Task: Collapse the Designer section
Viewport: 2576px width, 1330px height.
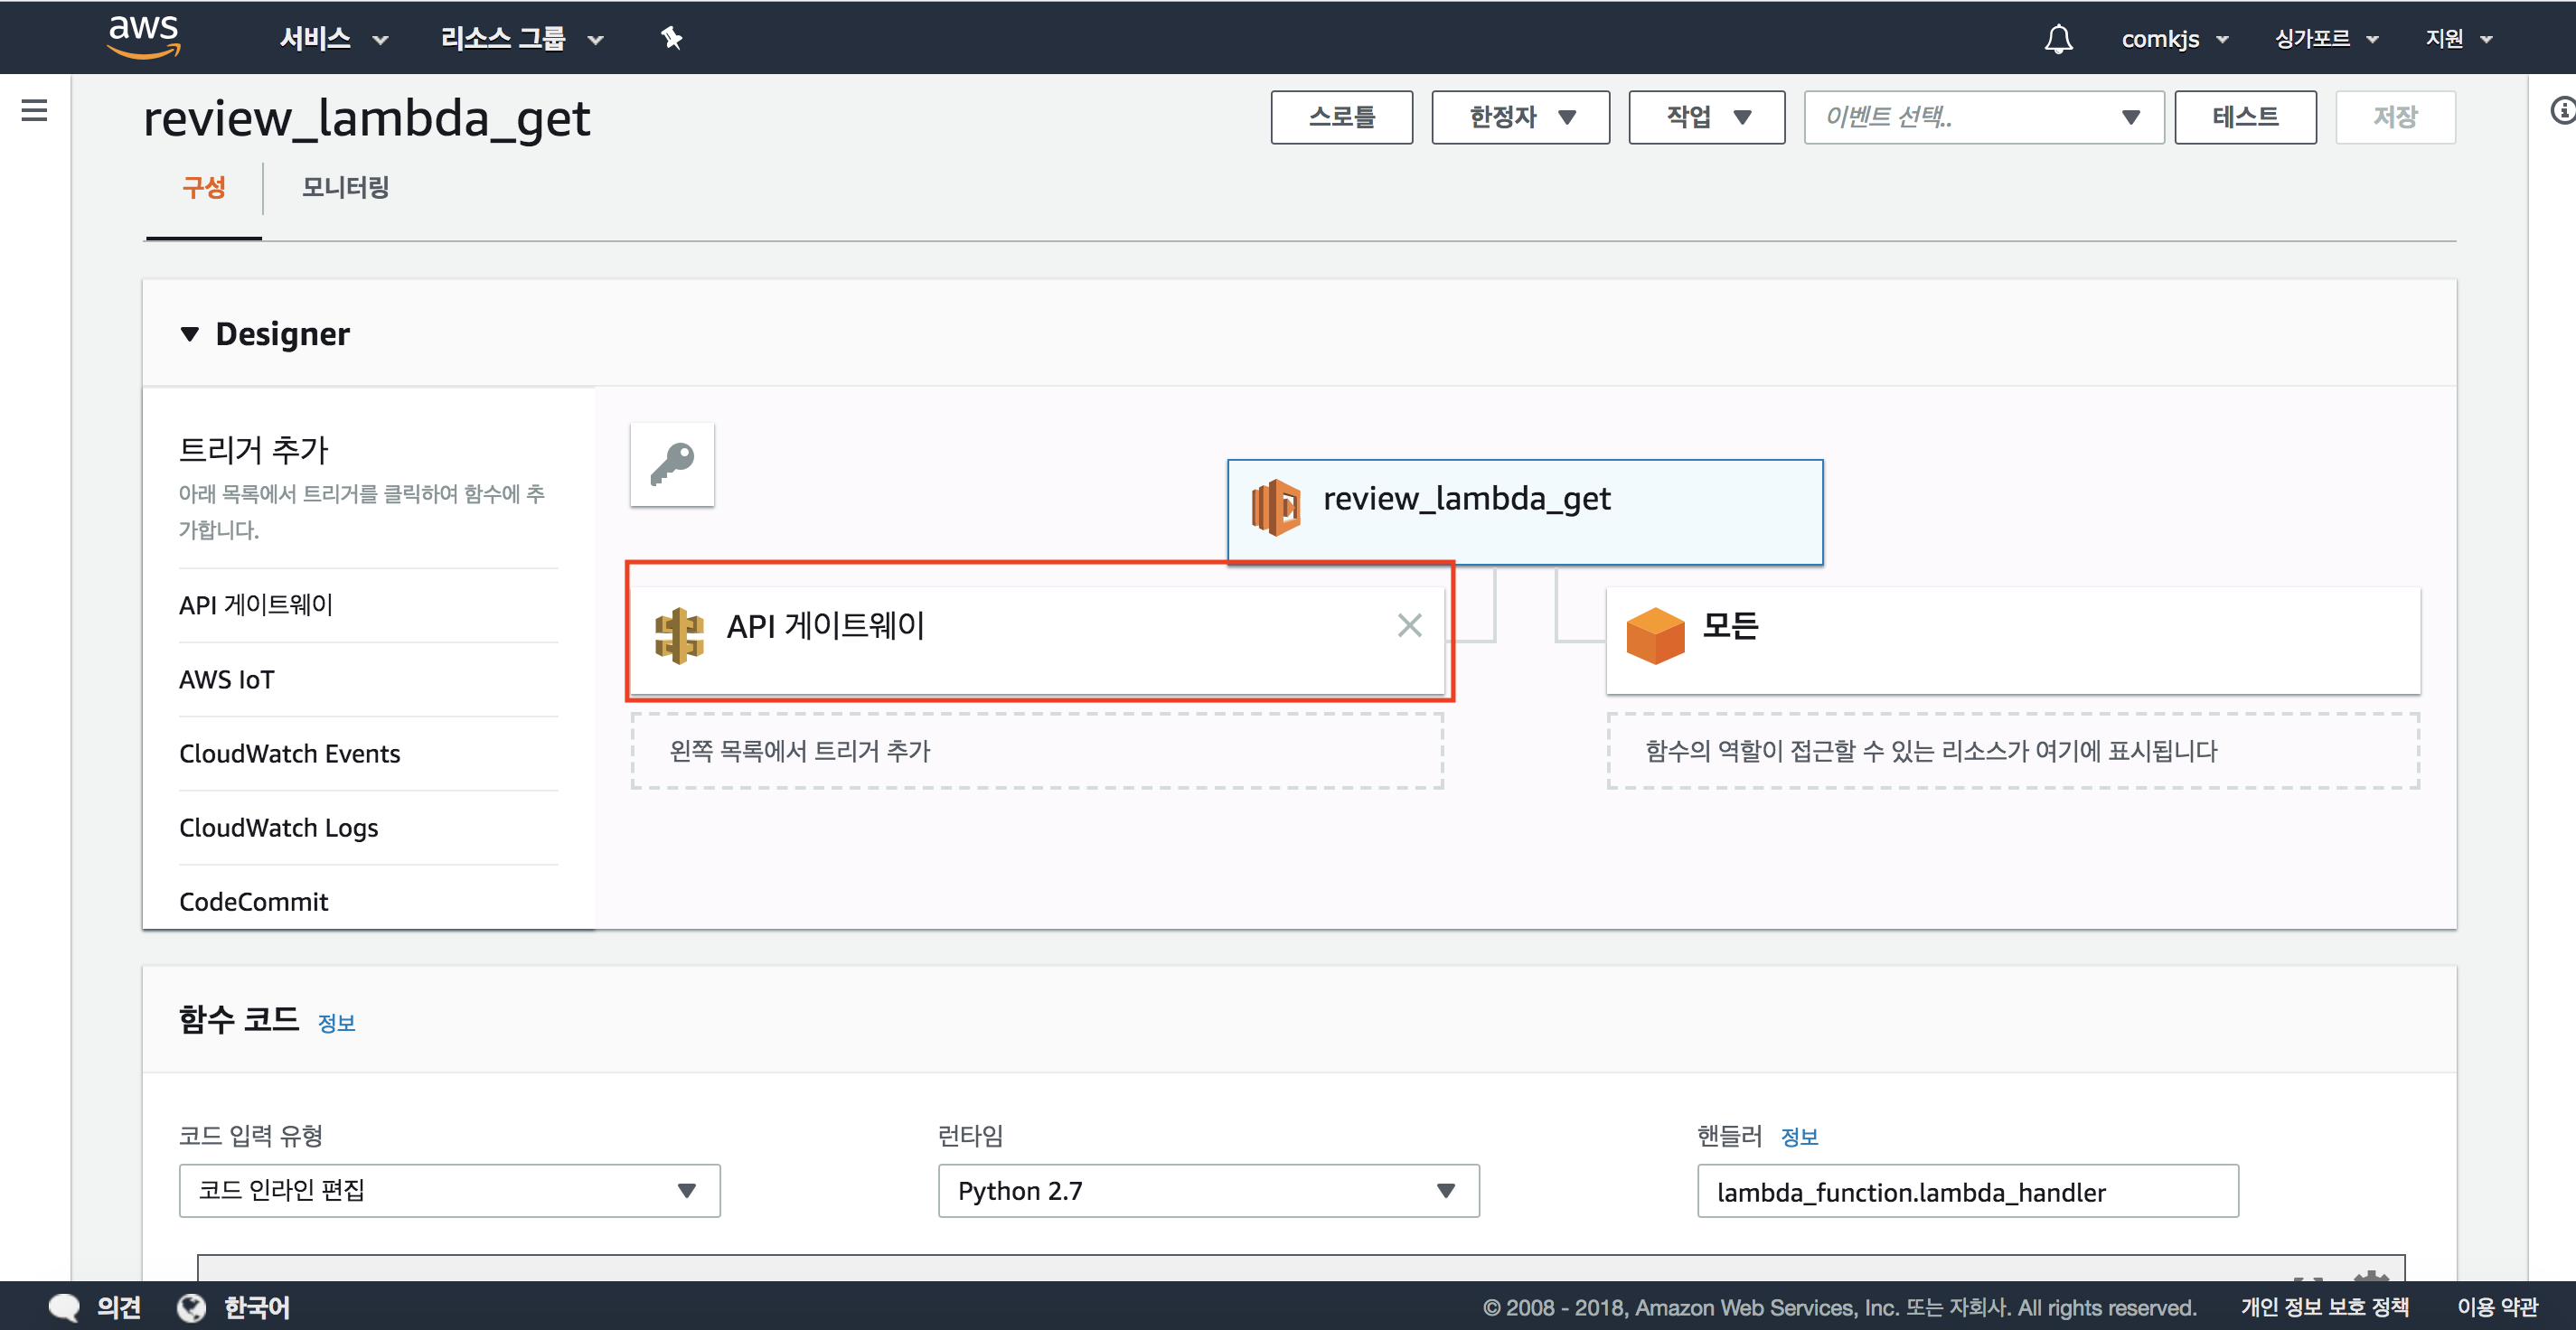Action: point(190,334)
